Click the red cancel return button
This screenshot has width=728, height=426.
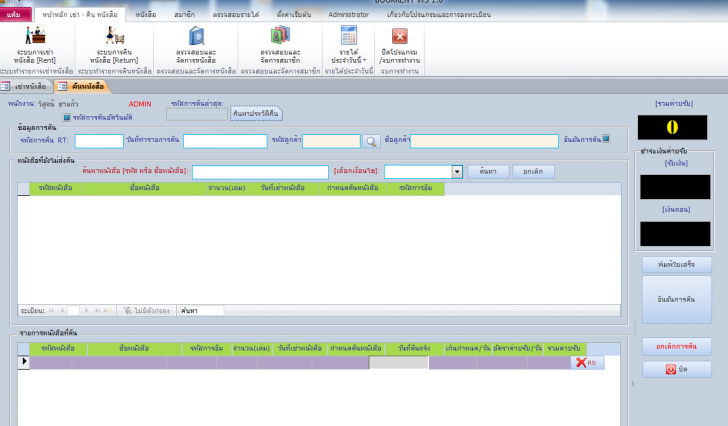[676, 347]
